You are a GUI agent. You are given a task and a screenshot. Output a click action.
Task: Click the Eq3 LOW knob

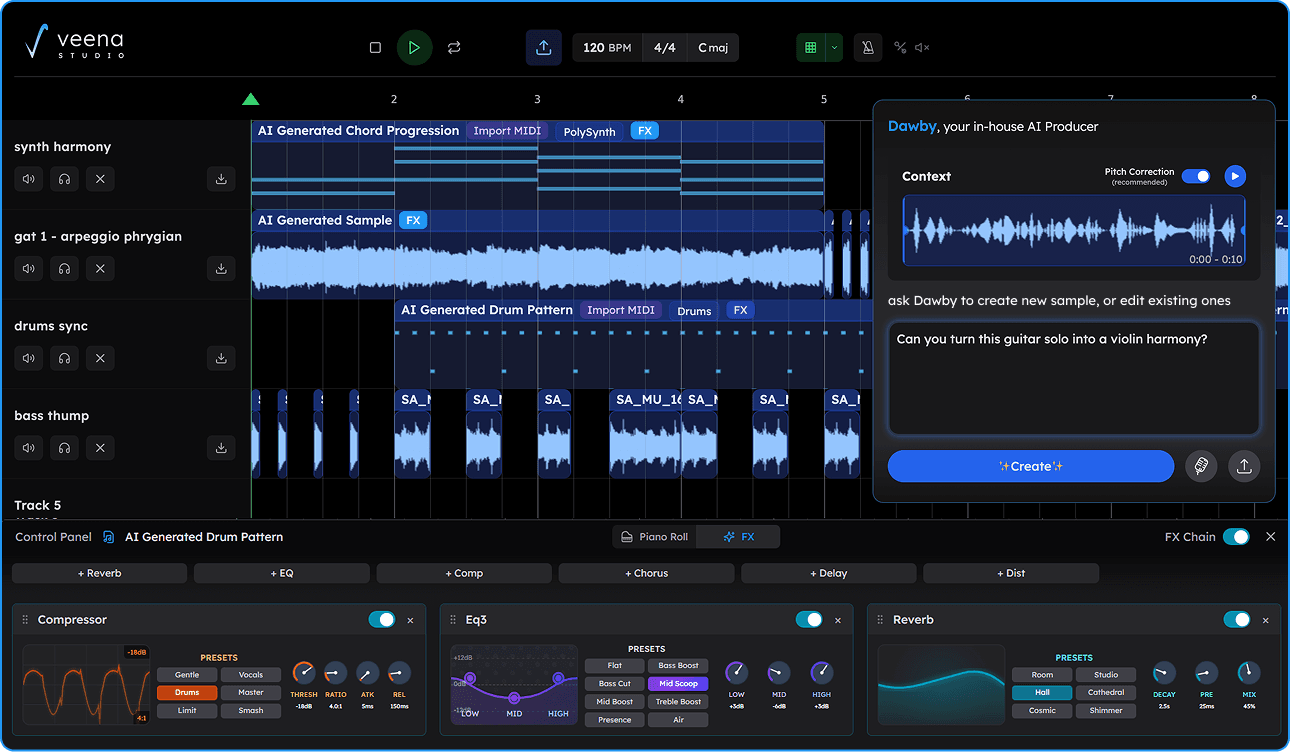point(736,673)
